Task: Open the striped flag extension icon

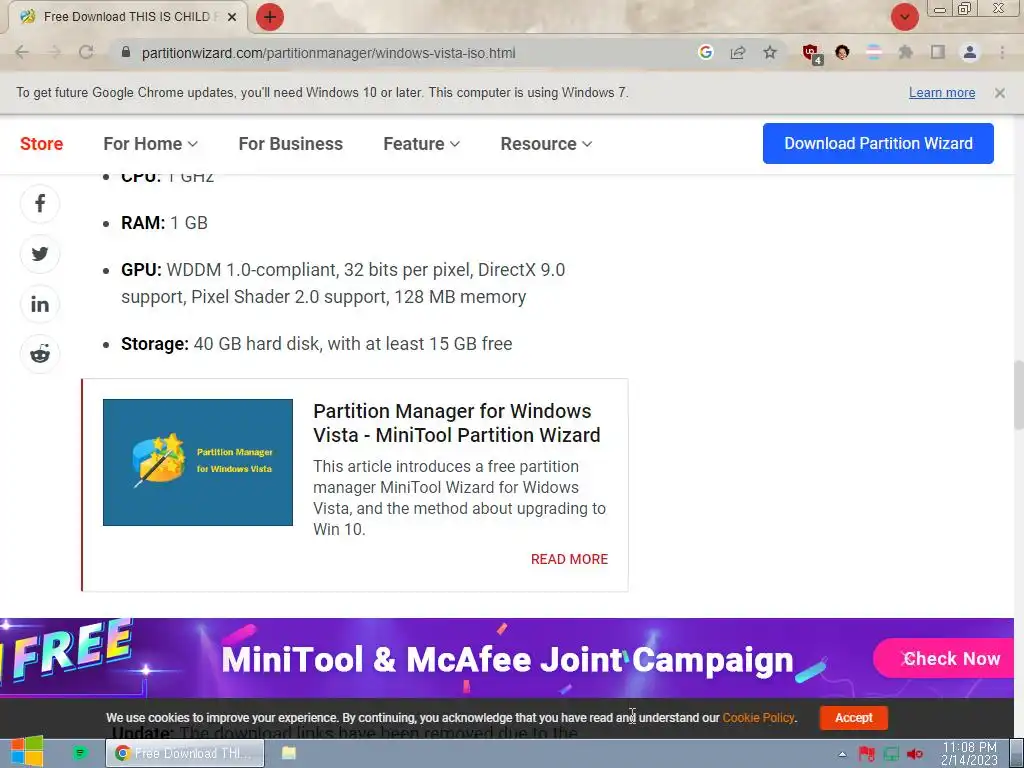Action: coord(874,52)
